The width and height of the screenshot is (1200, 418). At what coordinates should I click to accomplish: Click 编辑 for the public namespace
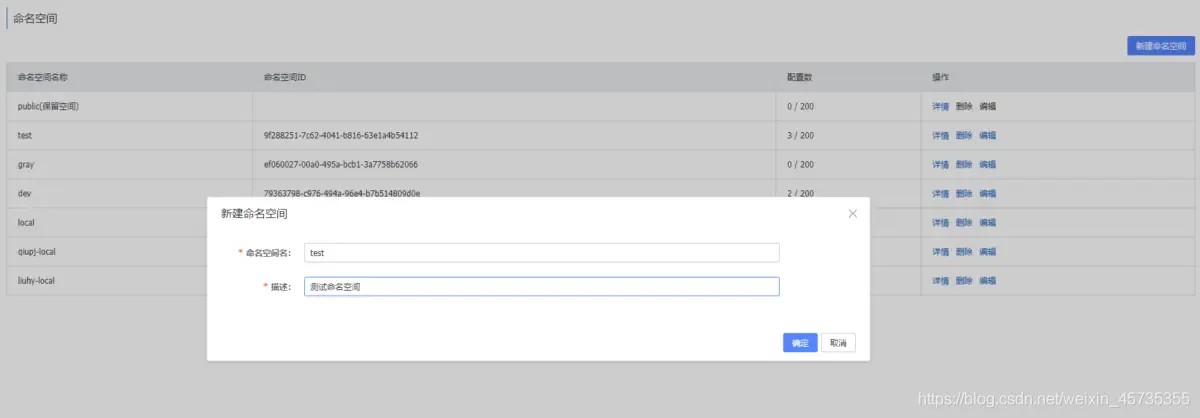pyautogui.click(x=987, y=106)
